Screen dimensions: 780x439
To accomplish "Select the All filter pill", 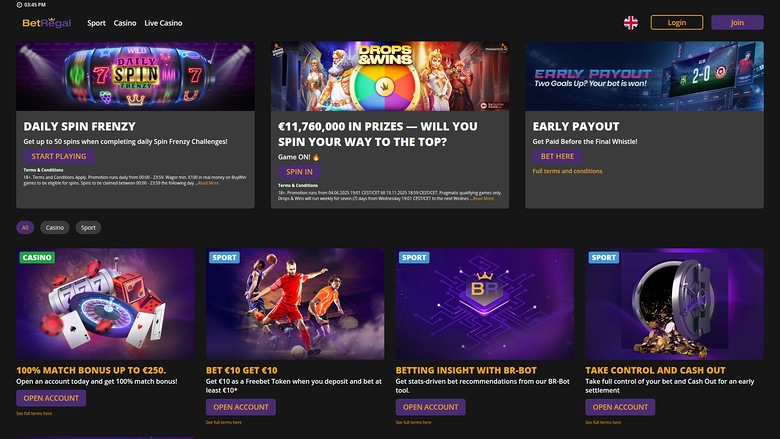I will point(25,227).
